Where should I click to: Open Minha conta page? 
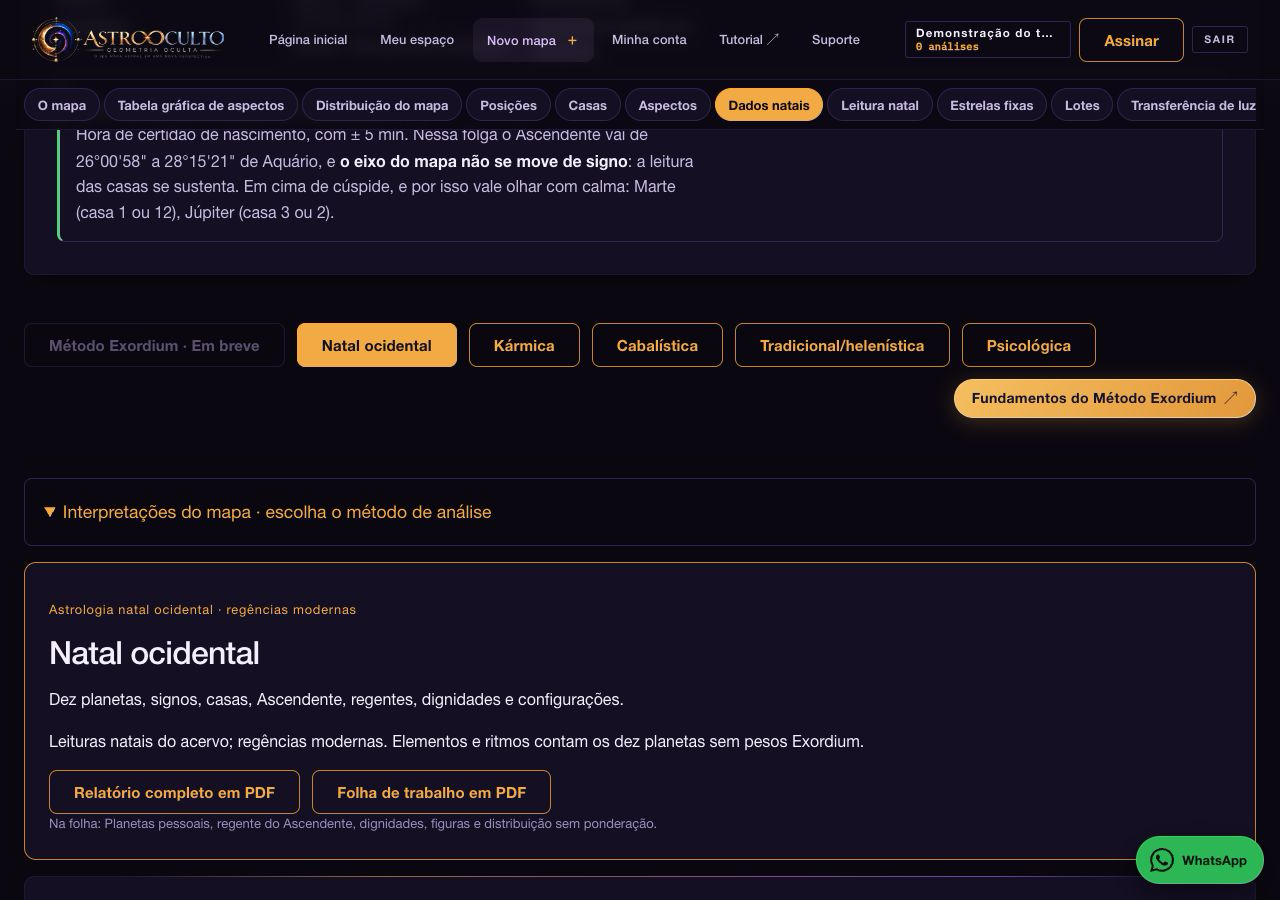[649, 40]
